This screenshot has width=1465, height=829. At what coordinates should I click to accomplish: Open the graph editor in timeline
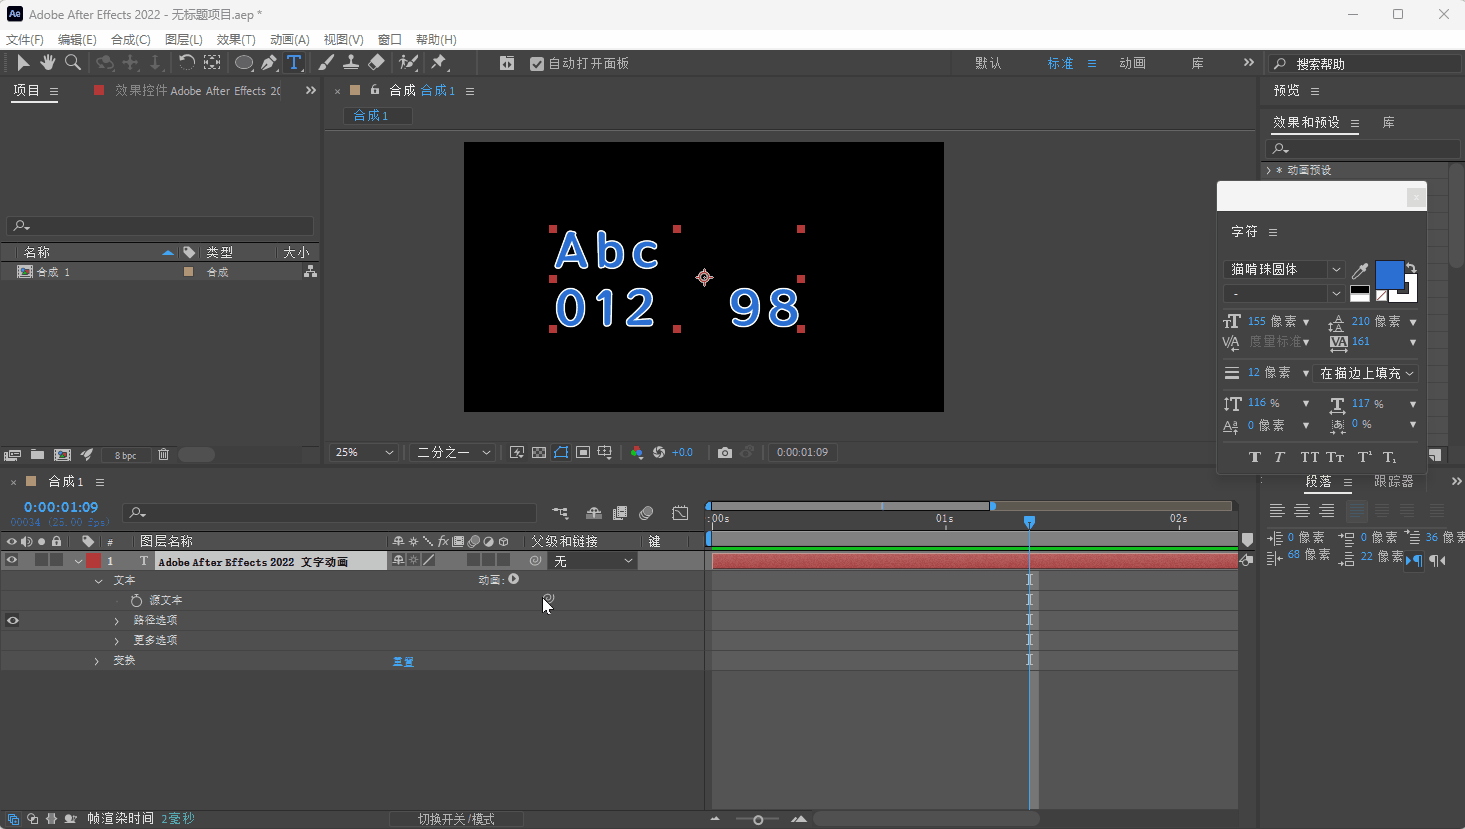click(680, 513)
